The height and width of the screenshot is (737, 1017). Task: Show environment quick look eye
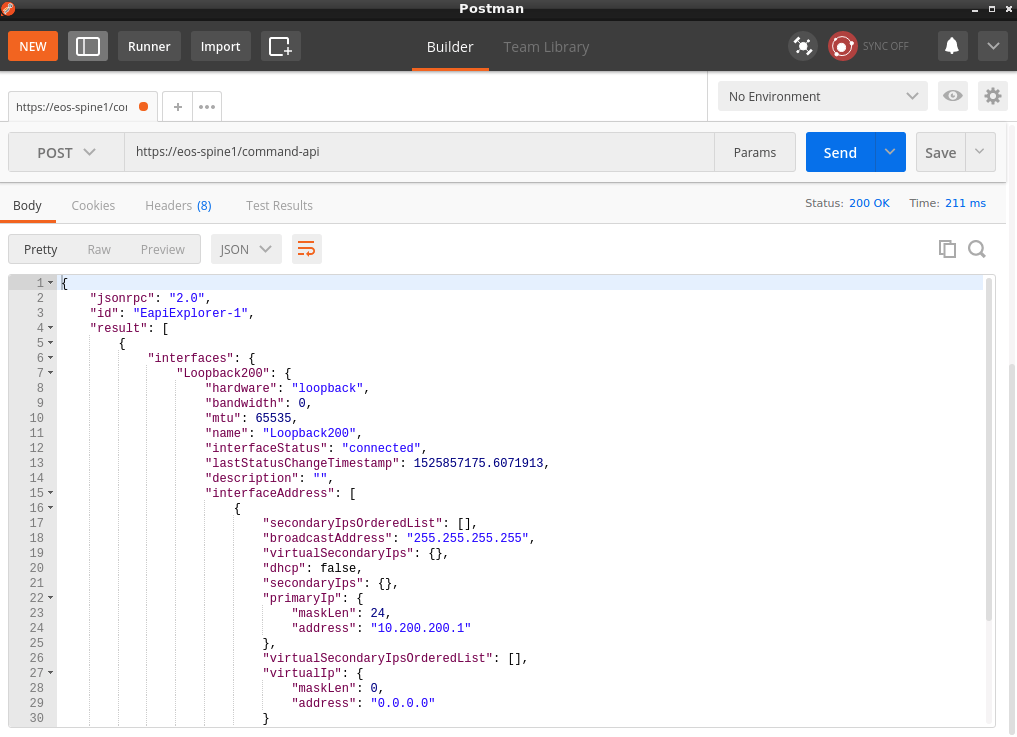tap(953, 96)
